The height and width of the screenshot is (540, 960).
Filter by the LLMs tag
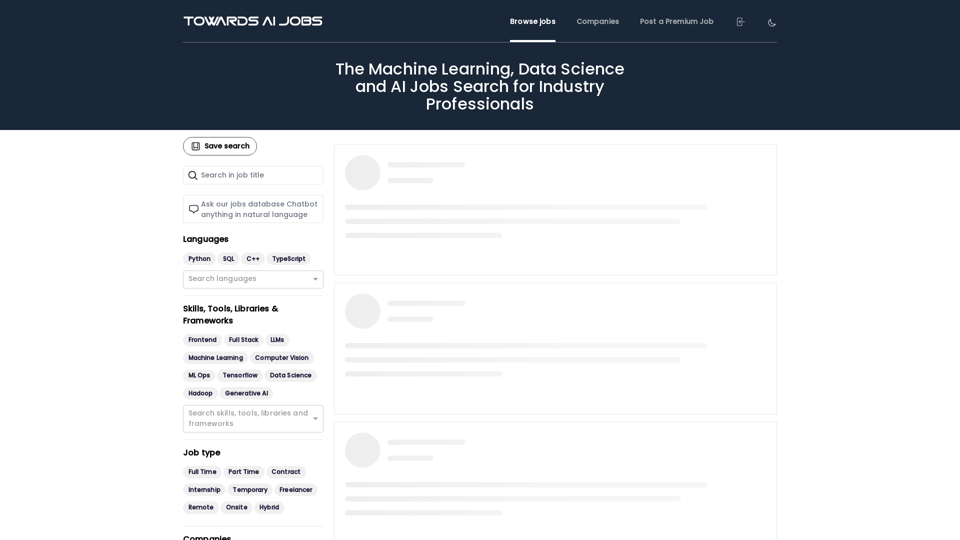click(x=277, y=340)
